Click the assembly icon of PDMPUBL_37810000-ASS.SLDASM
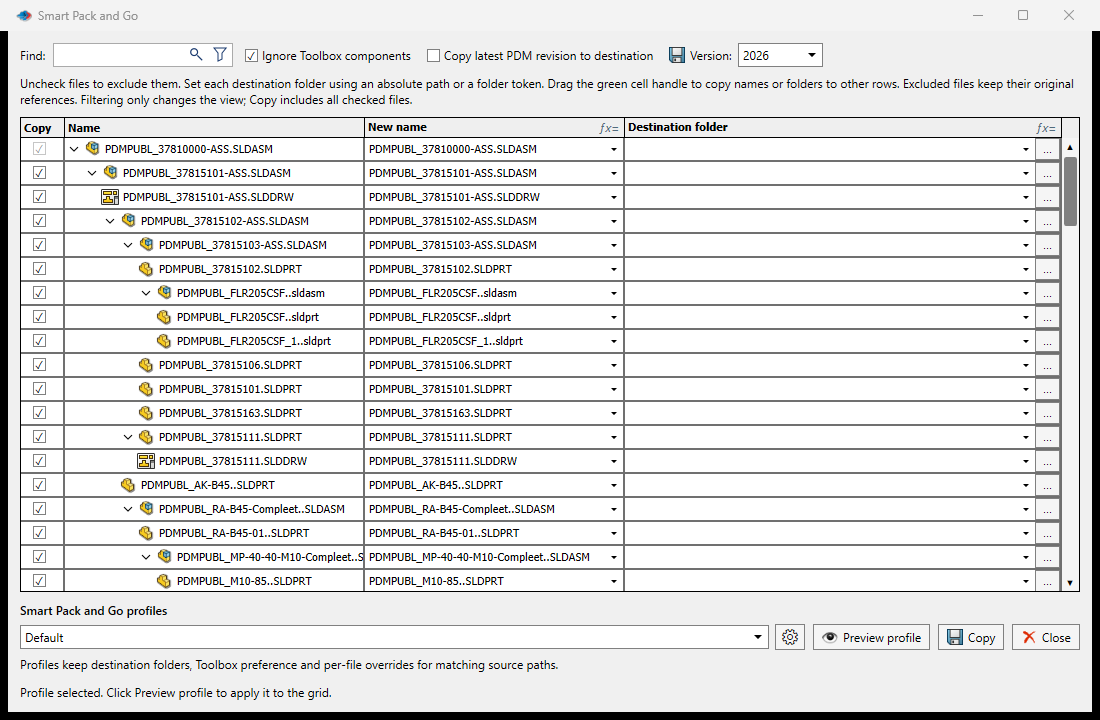The width and height of the screenshot is (1100, 720). click(x=93, y=148)
